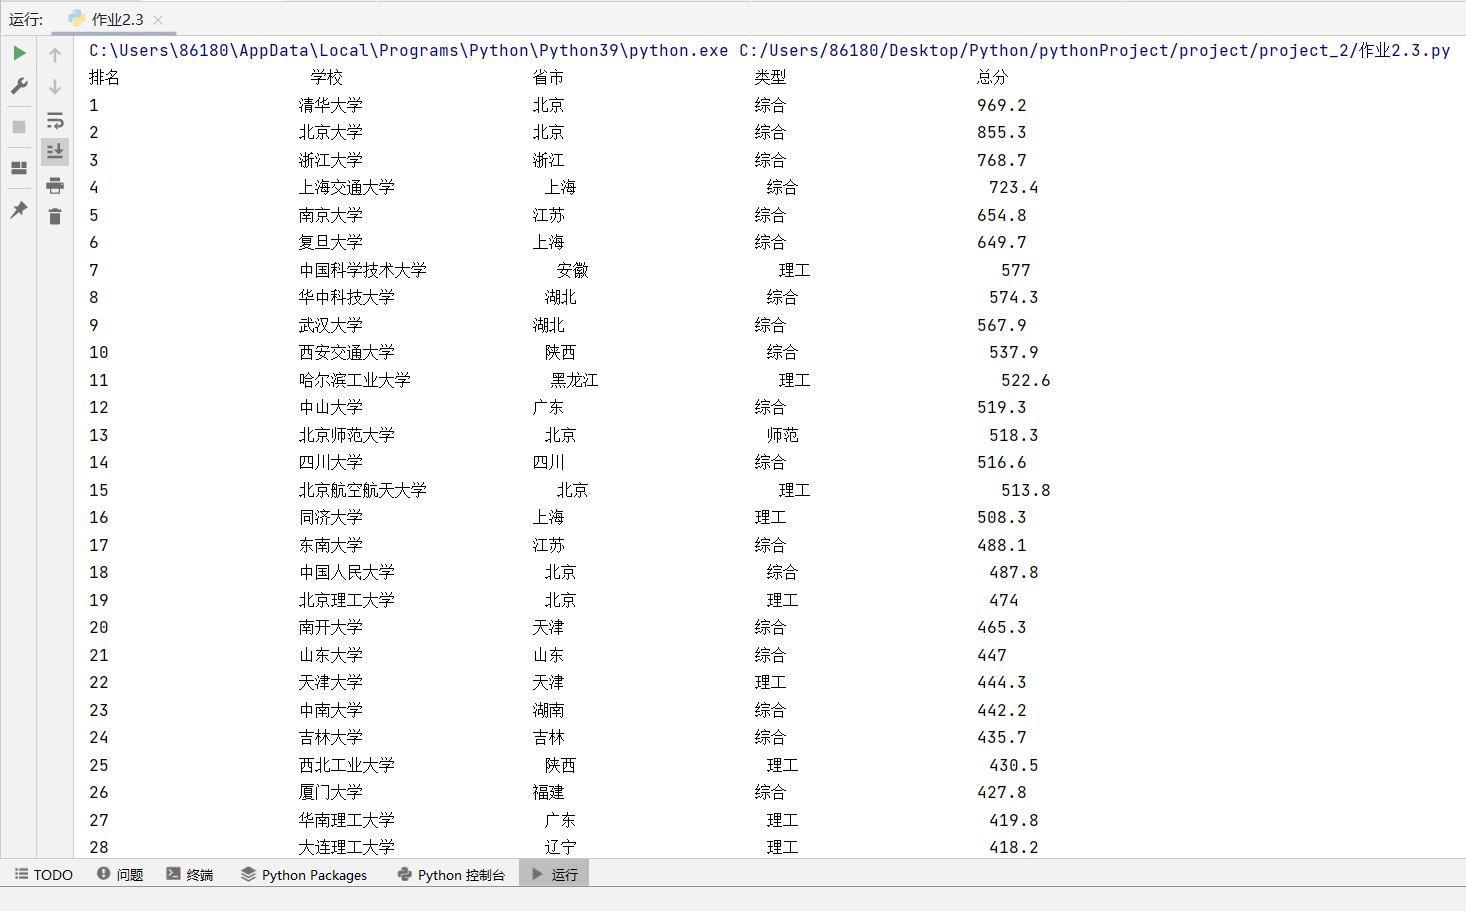Click 武汉大学 in the output
The height and width of the screenshot is (911, 1466).
click(x=330, y=325)
